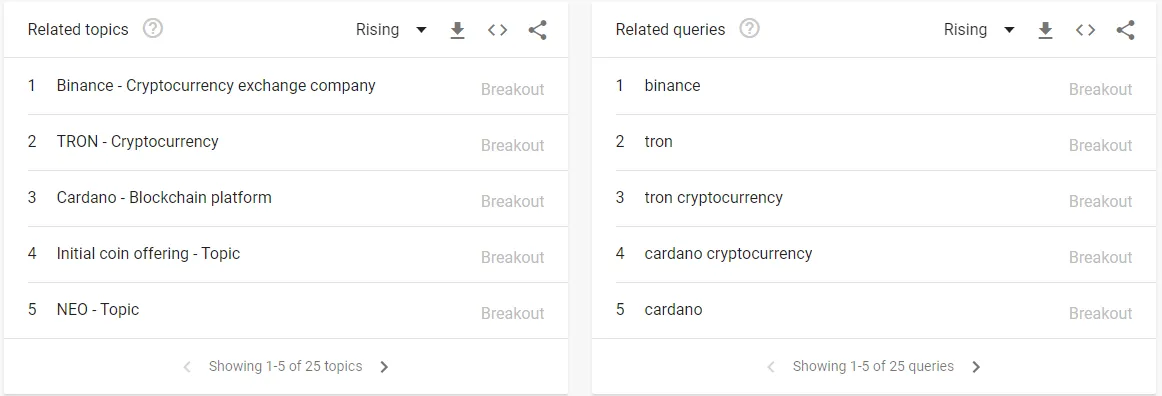This screenshot has width=1162, height=396.
Task: Download Related topics data as CSV
Action: [457, 30]
